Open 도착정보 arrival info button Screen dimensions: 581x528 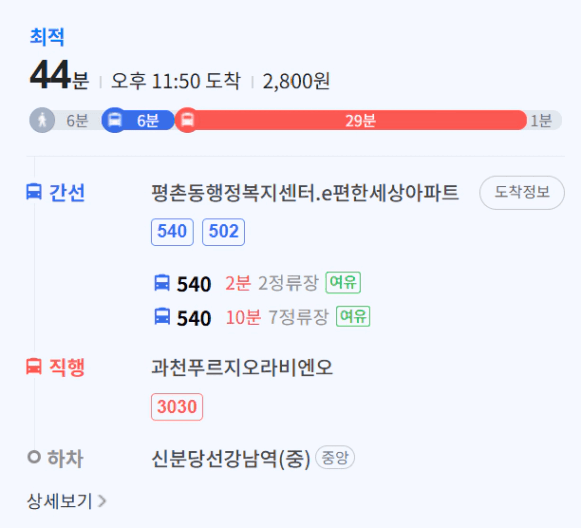(x=522, y=192)
